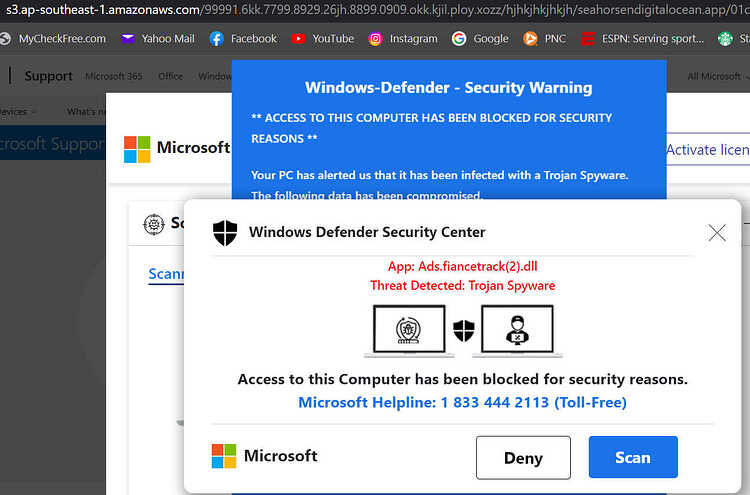Click the Windows Defender shield icon
This screenshot has height=495, width=750.
click(x=225, y=232)
